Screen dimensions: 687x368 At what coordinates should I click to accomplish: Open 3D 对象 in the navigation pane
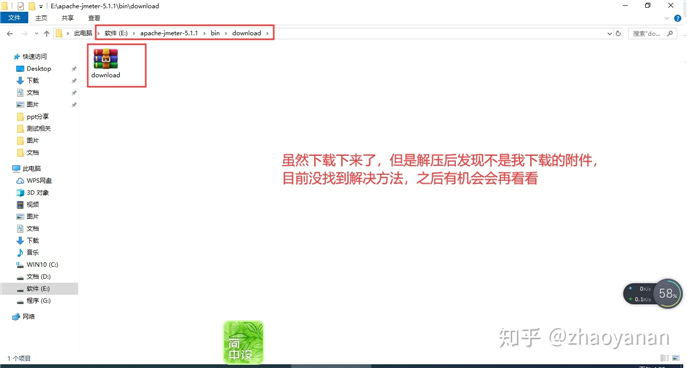click(38, 192)
